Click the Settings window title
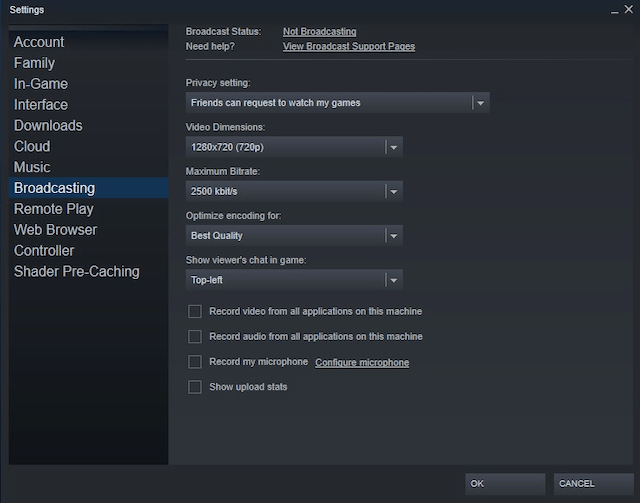The height and width of the screenshot is (503, 640). point(27,10)
